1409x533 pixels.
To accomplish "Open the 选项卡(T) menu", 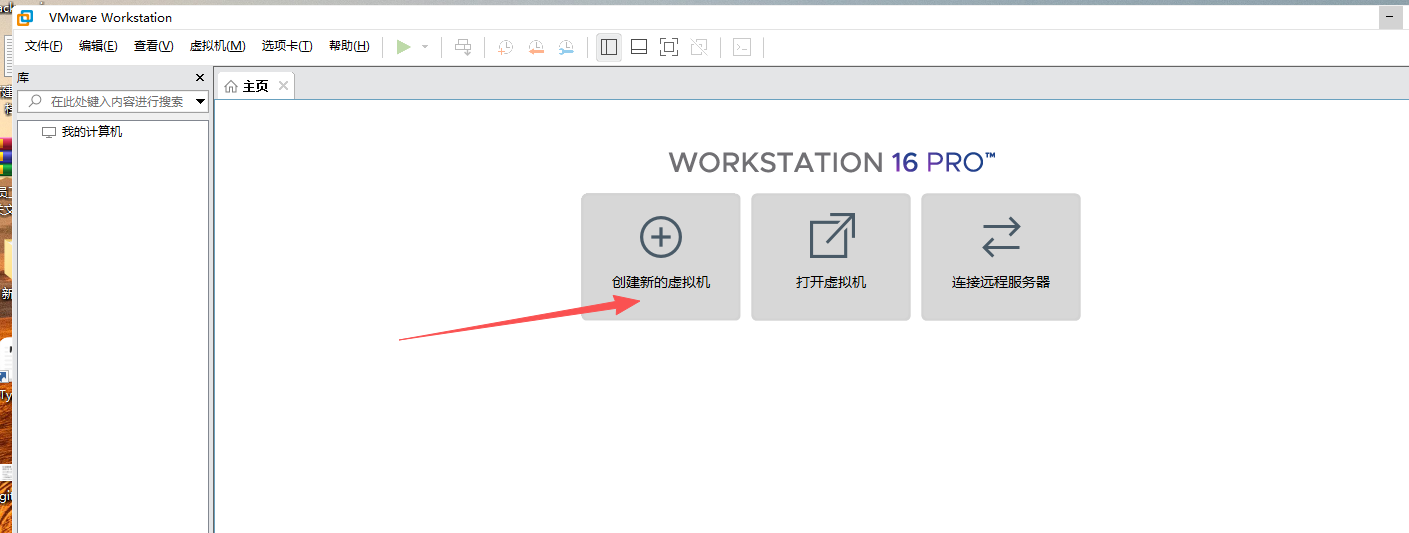I will click(287, 46).
